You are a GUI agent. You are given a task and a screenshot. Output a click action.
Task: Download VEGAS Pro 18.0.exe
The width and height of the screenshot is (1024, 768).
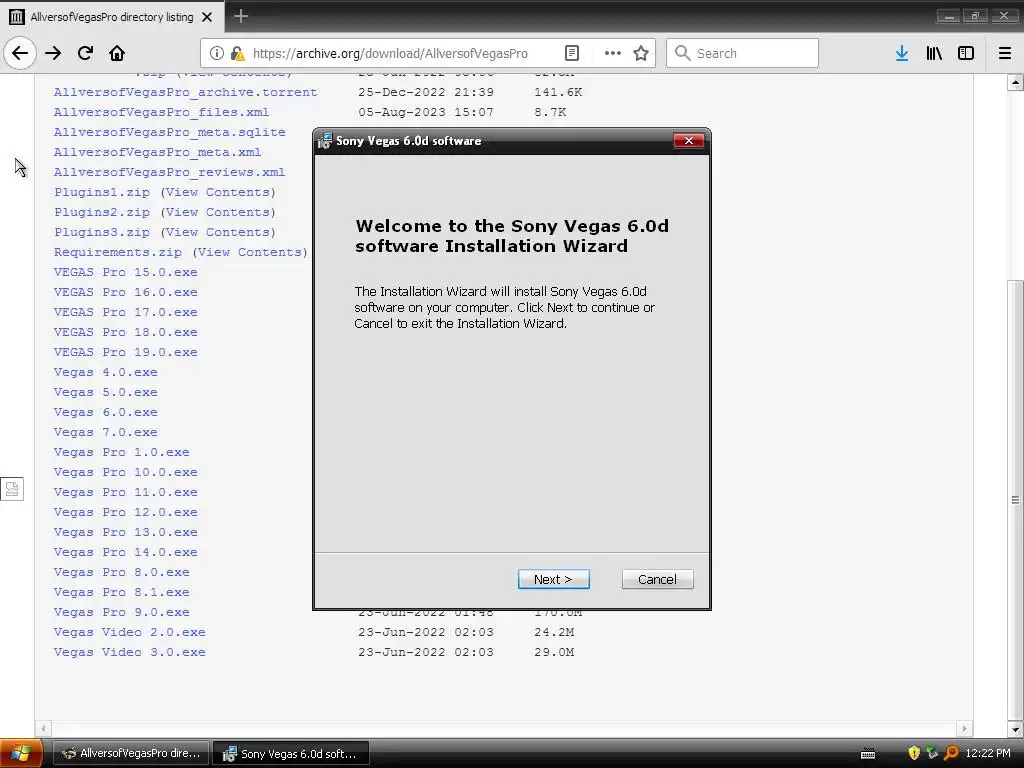pyautogui.click(x=125, y=332)
